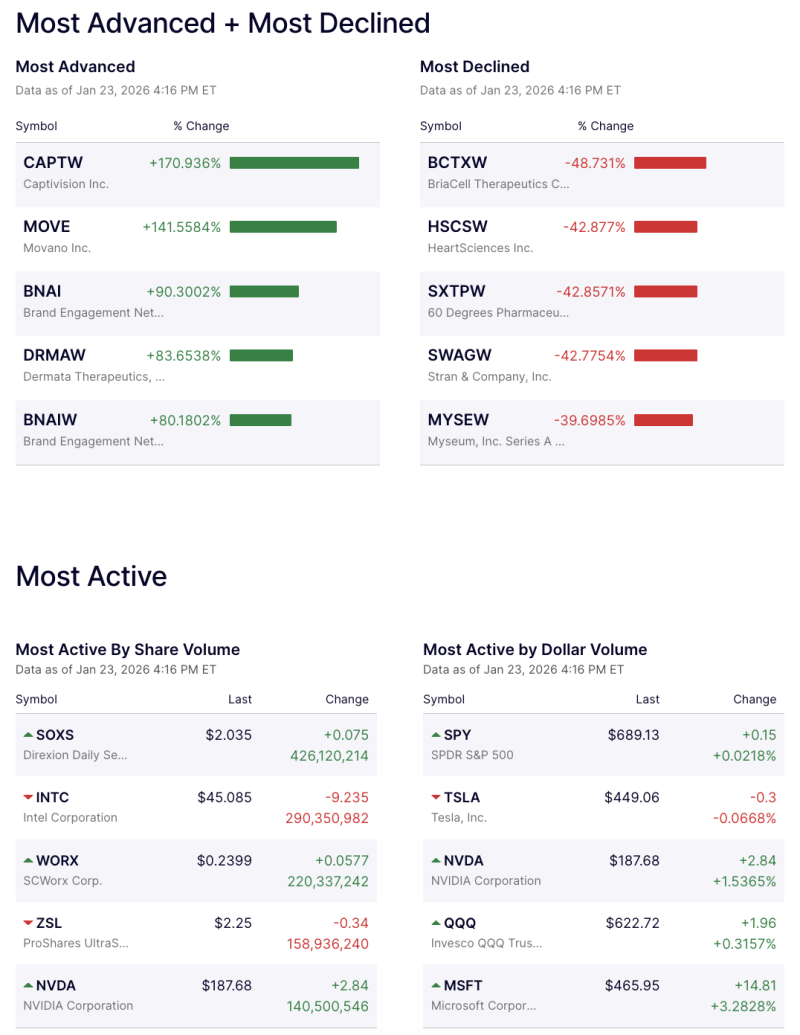Click CAPTW's green percent change bar
Screen dimensions: 800x1035
pyautogui.click(x=293, y=161)
